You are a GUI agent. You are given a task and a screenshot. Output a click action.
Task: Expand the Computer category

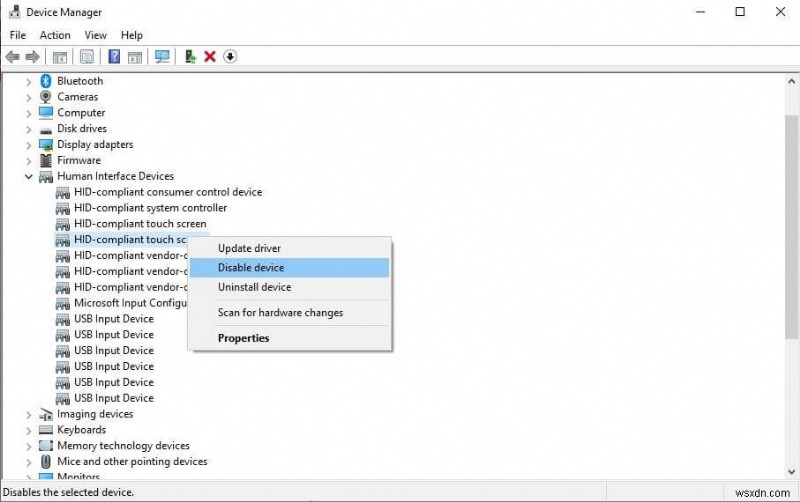[x=29, y=113]
